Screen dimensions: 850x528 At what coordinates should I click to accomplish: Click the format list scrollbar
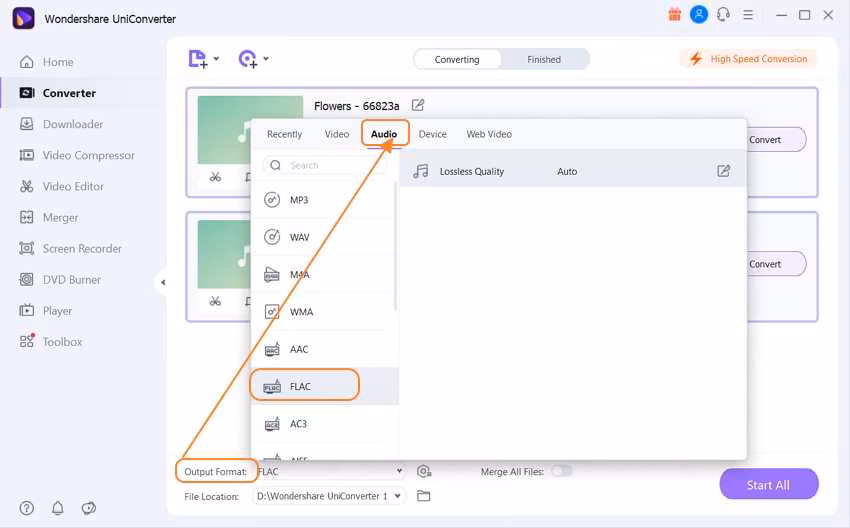[396, 247]
